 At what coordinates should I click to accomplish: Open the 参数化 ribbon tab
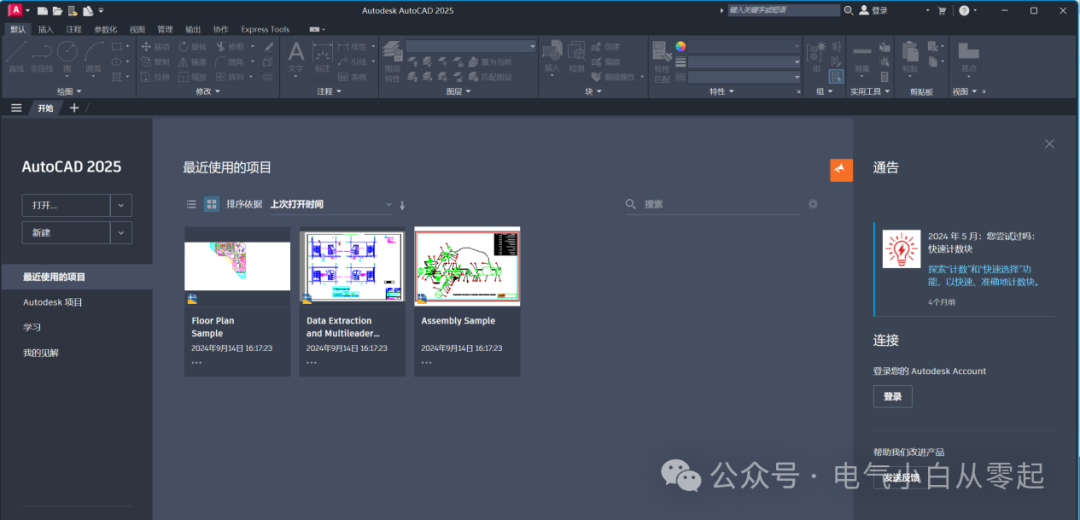click(x=105, y=30)
